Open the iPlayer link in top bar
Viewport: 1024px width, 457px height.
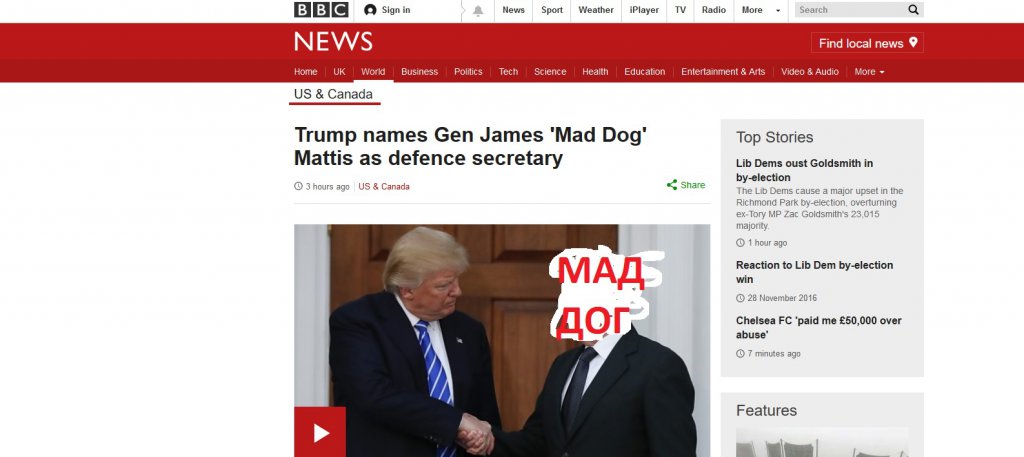(644, 10)
